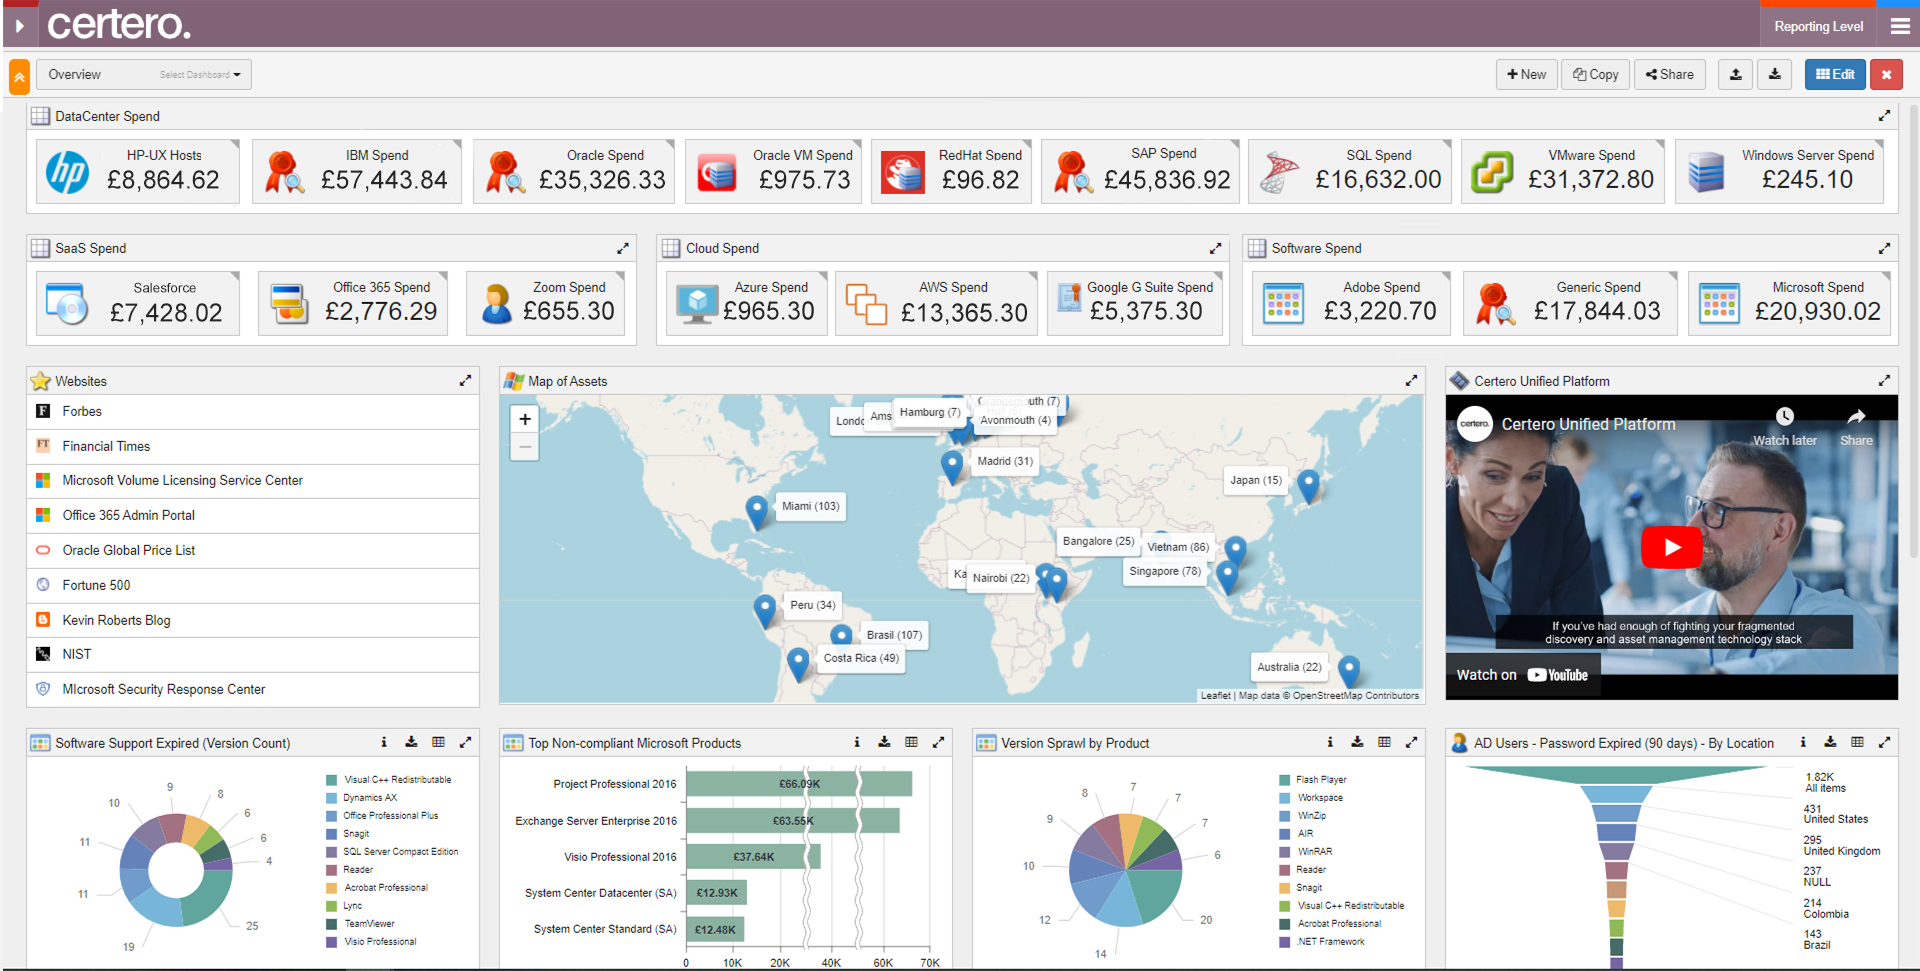This screenshot has width=1920, height=971.
Task: Expand the Cloud Spend panel
Action: [1215, 248]
